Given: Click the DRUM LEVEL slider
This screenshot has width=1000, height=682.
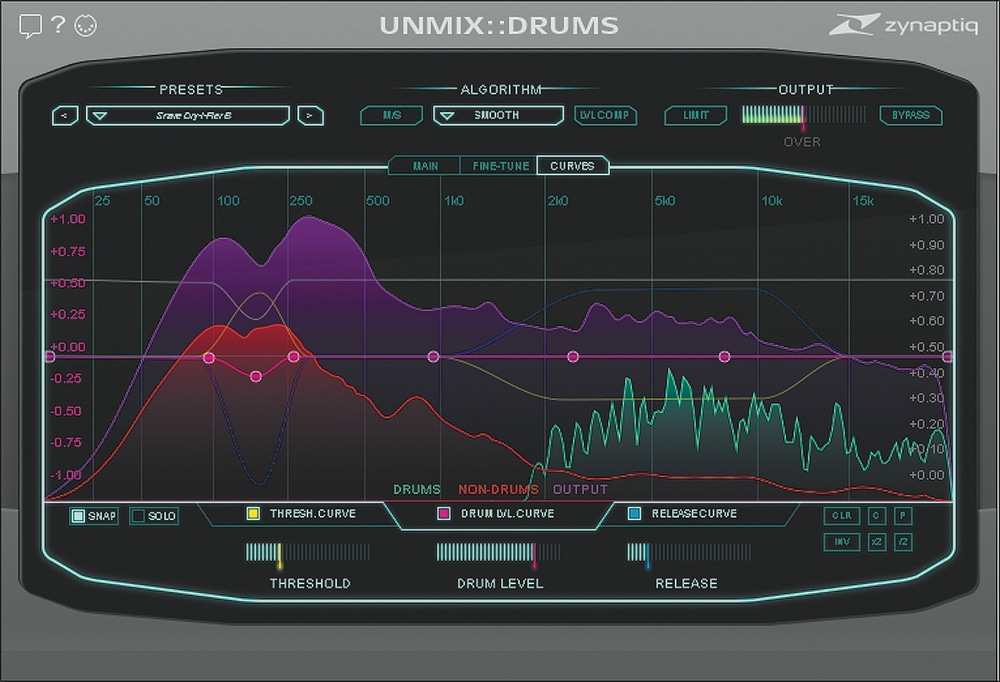Looking at the screenshot, I should (499, 552).
